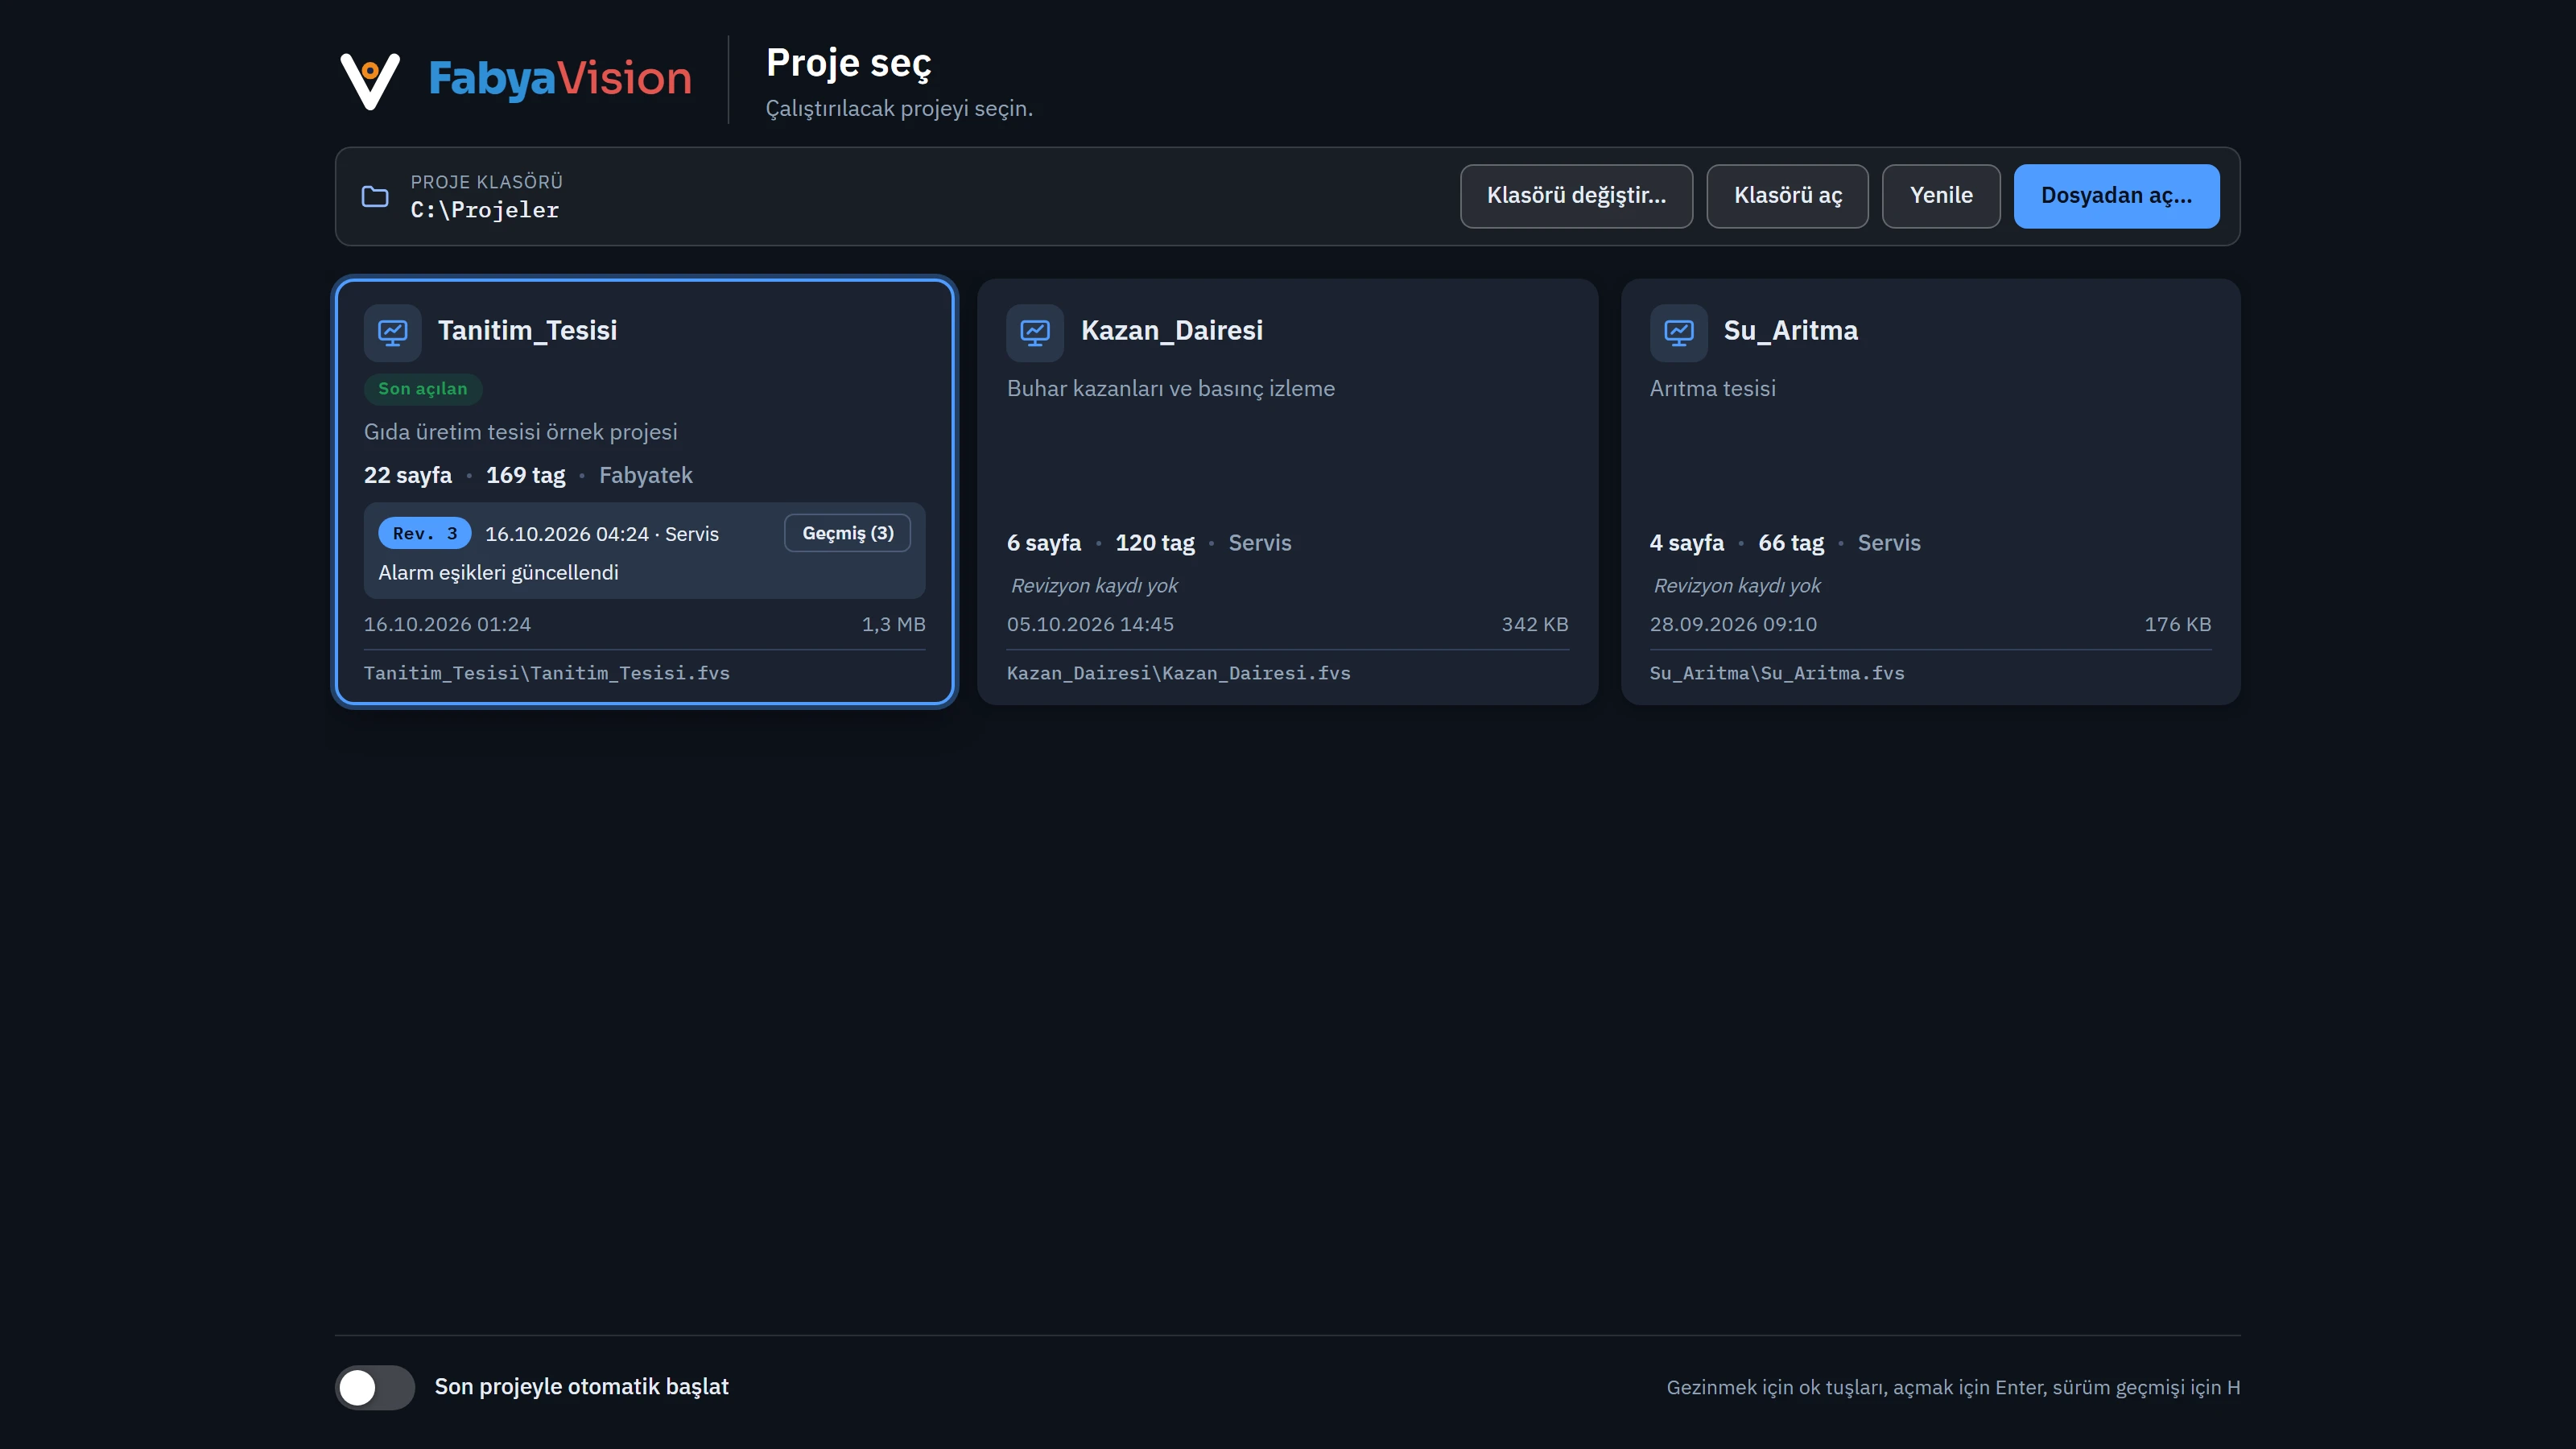Click the '1,3 MB' file size
The height and width of the screenshot is (1449, 2576).
pos(894,625)
